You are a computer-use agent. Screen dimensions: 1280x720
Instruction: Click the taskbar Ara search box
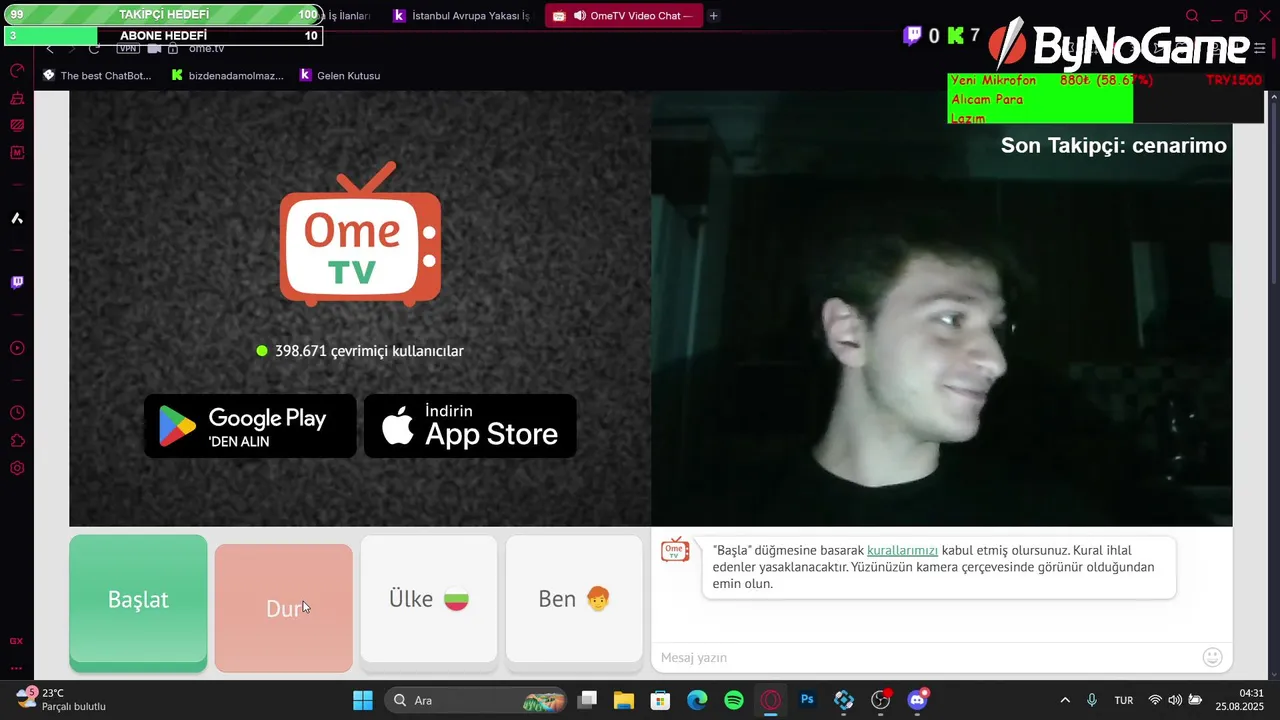(475, 700)
